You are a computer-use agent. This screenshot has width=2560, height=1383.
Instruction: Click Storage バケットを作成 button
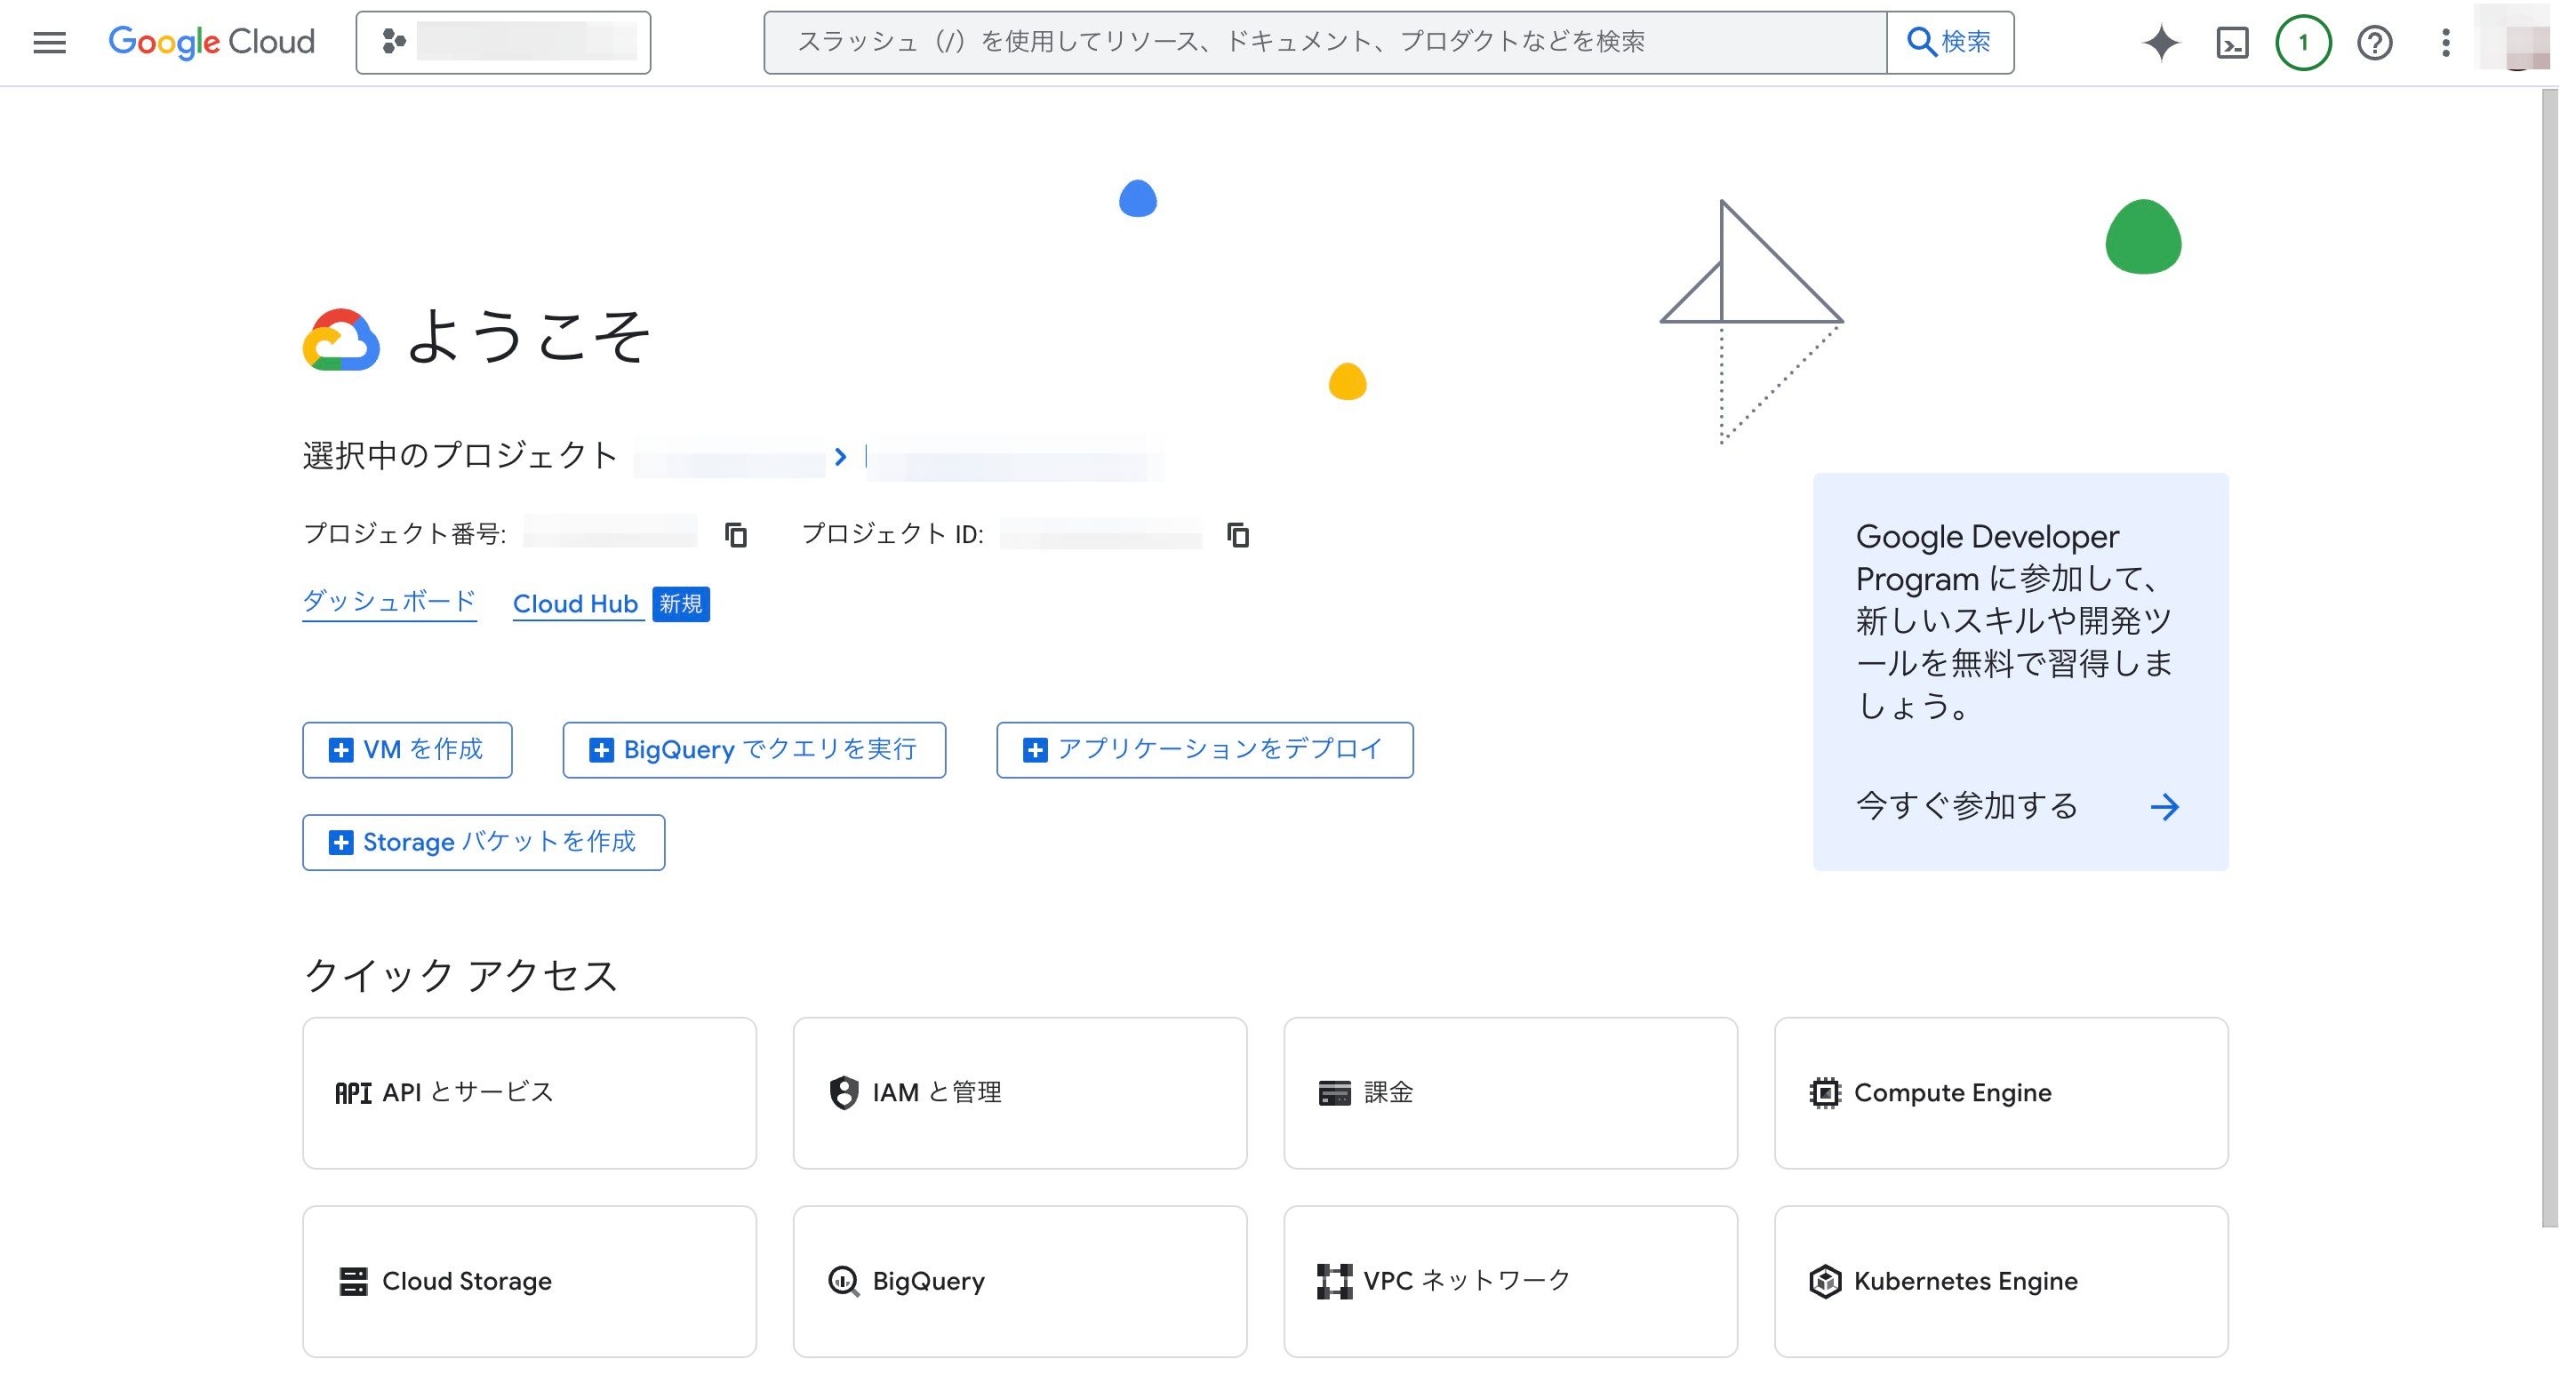483,842
